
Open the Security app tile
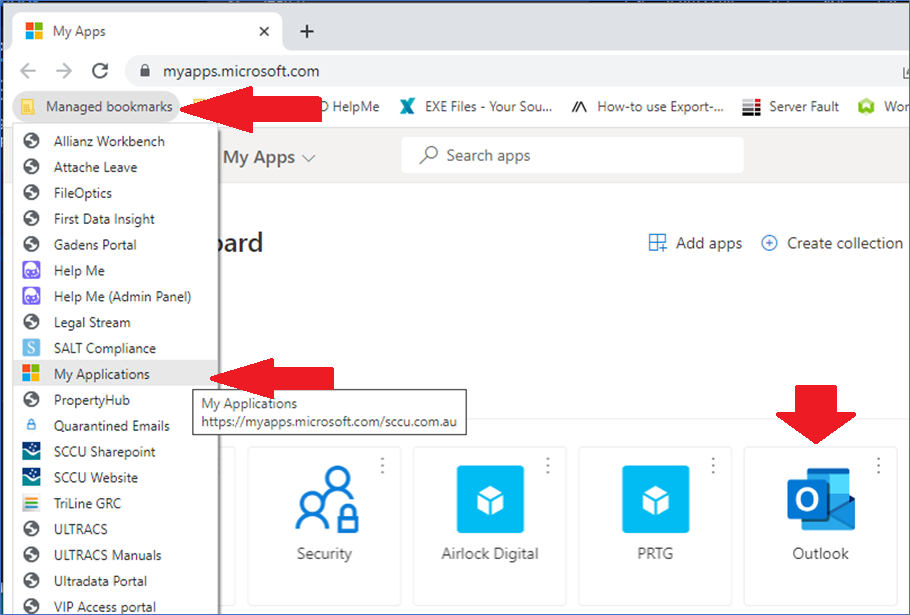pos(324,526)
